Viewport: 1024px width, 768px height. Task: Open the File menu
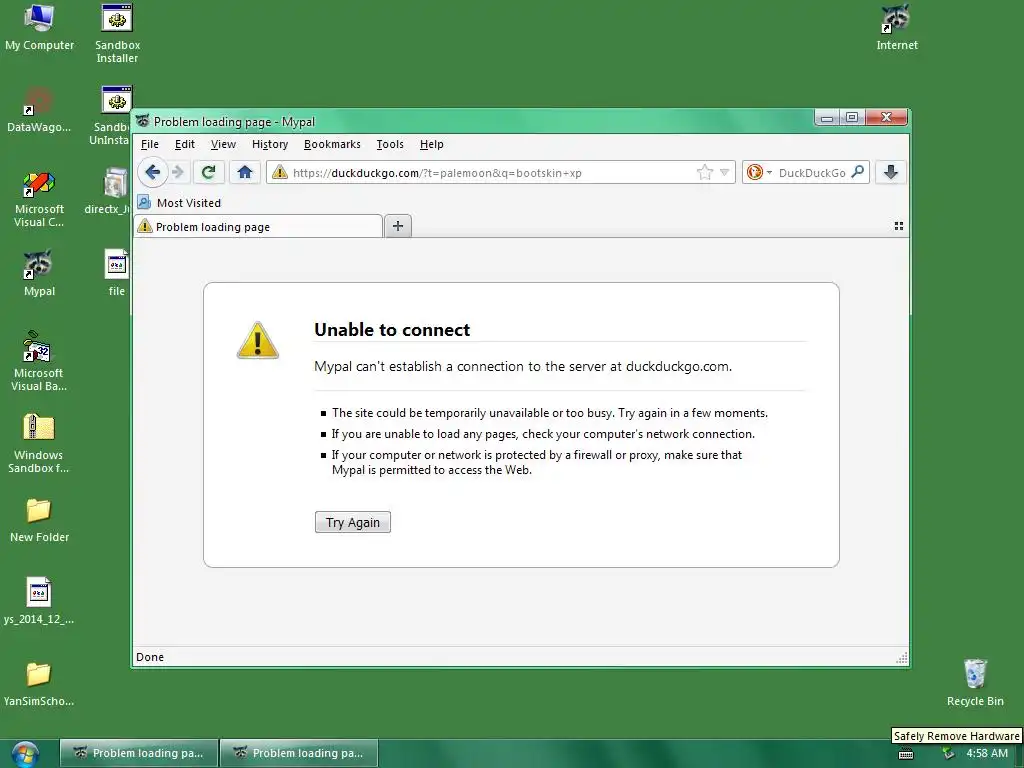[x=150, y=144]
